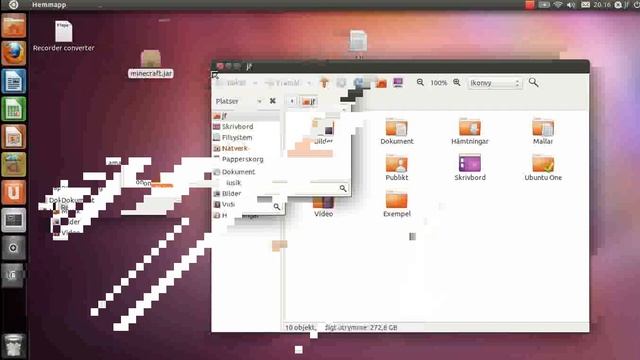Click the Tillbaka back button
This screenshot has width=640, height=360.
[231, 83]
